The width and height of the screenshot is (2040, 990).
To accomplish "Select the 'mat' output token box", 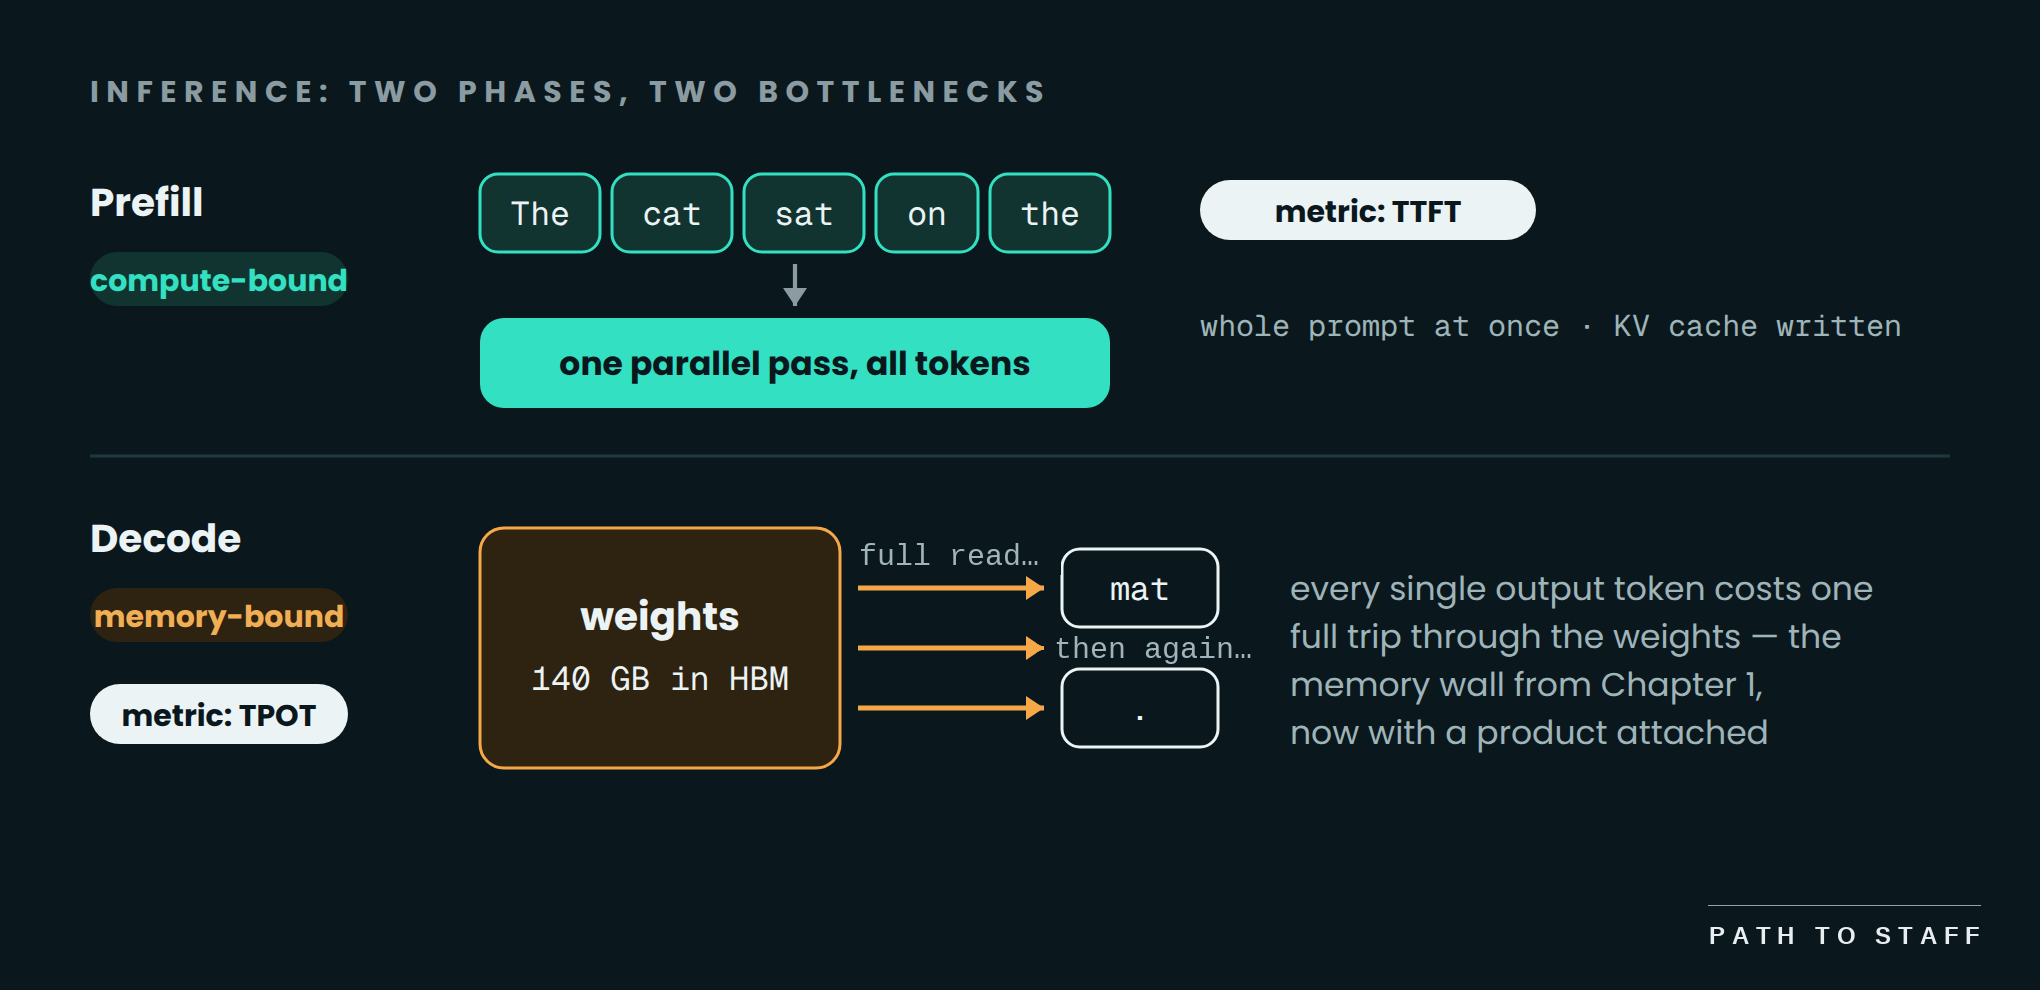I will pyautogui.click(x=1140, y=588).
